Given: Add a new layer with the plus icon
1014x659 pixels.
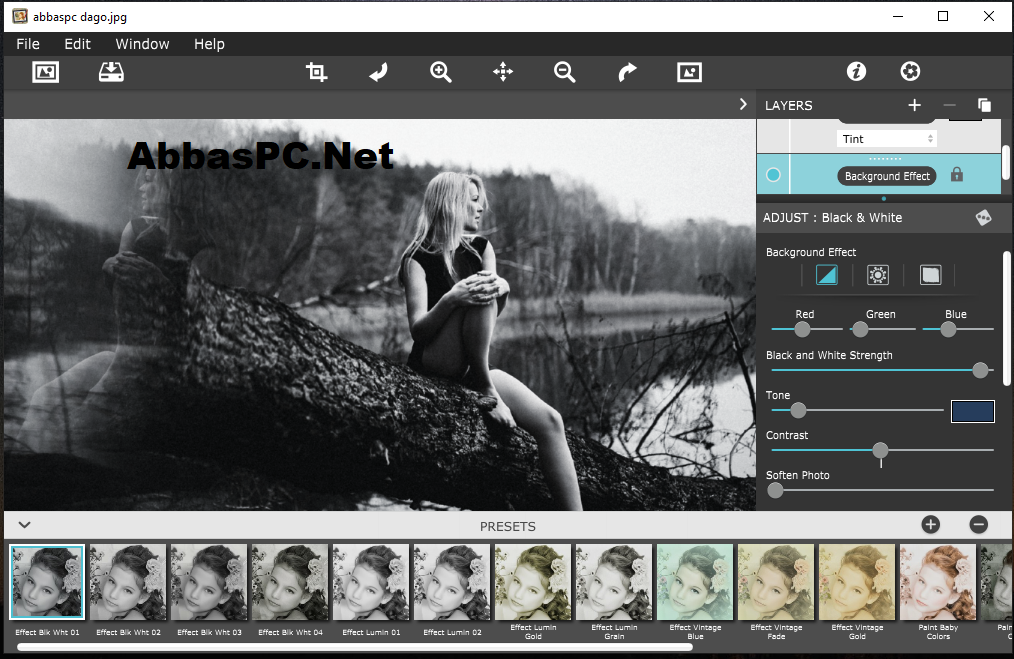Looking at the screenshot, I should (x=914, y=105).
